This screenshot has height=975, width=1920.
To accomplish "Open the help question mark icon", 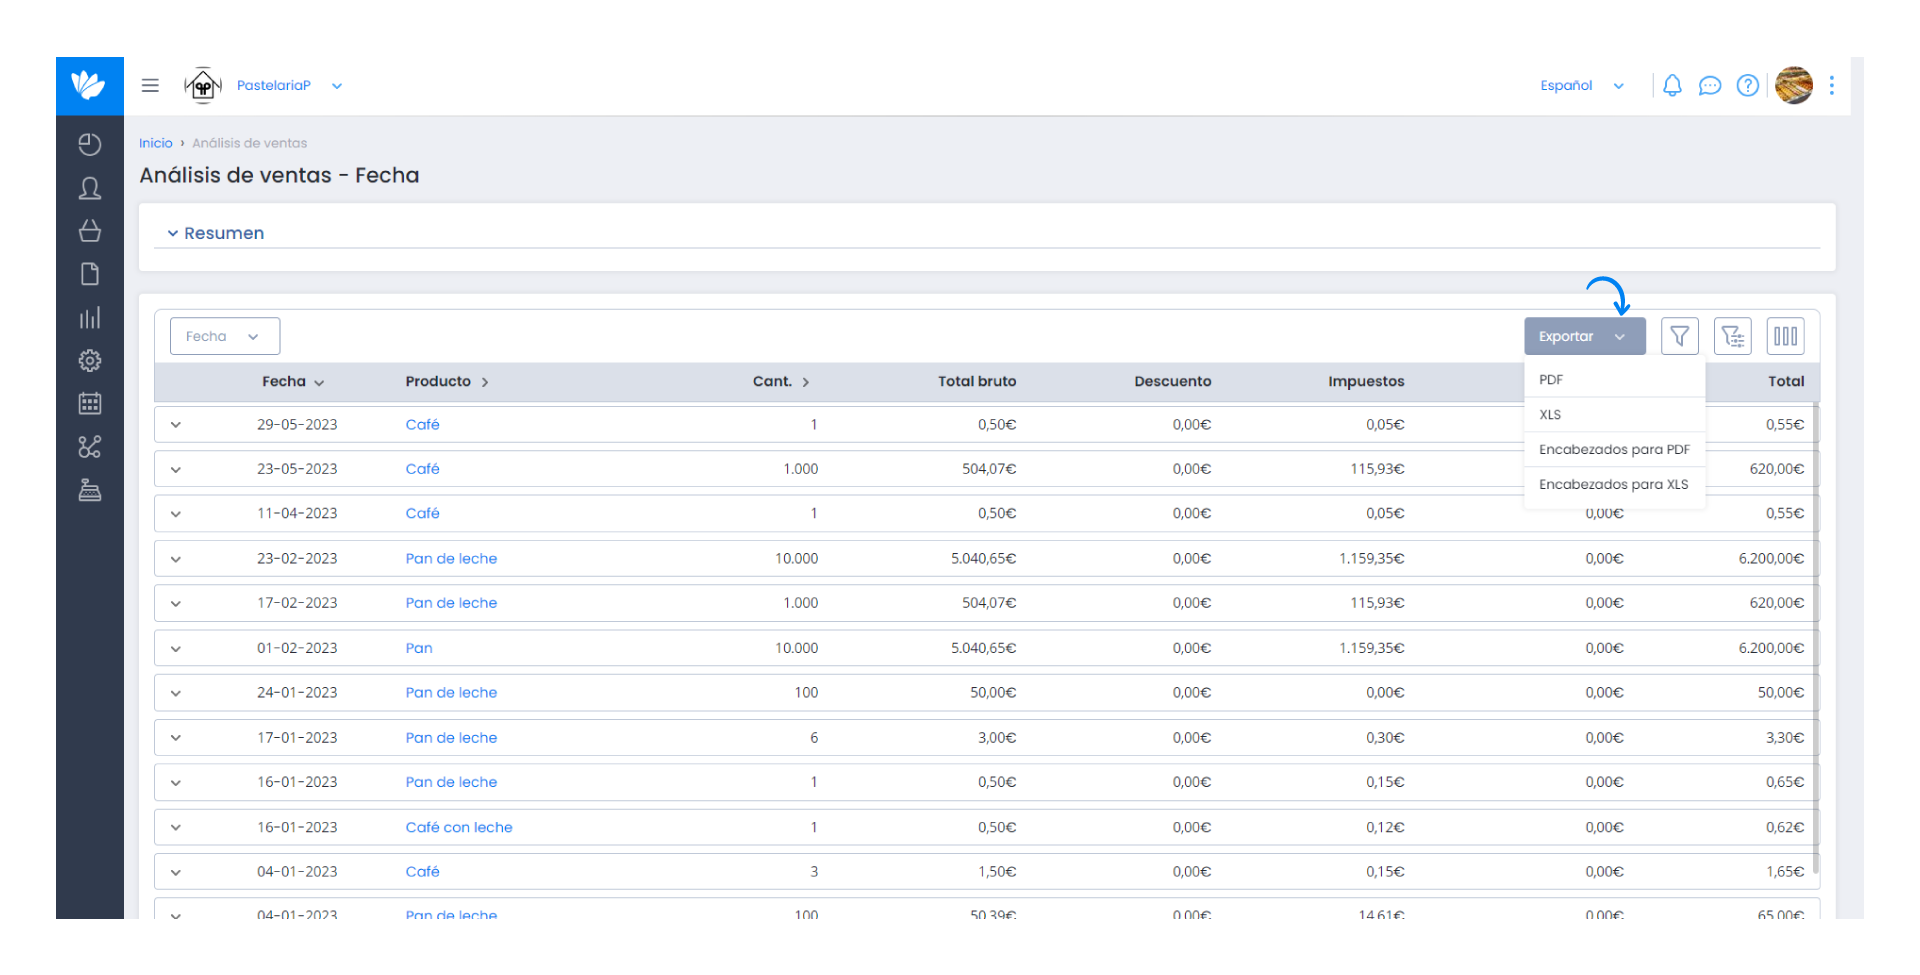I will (1747, 85).
